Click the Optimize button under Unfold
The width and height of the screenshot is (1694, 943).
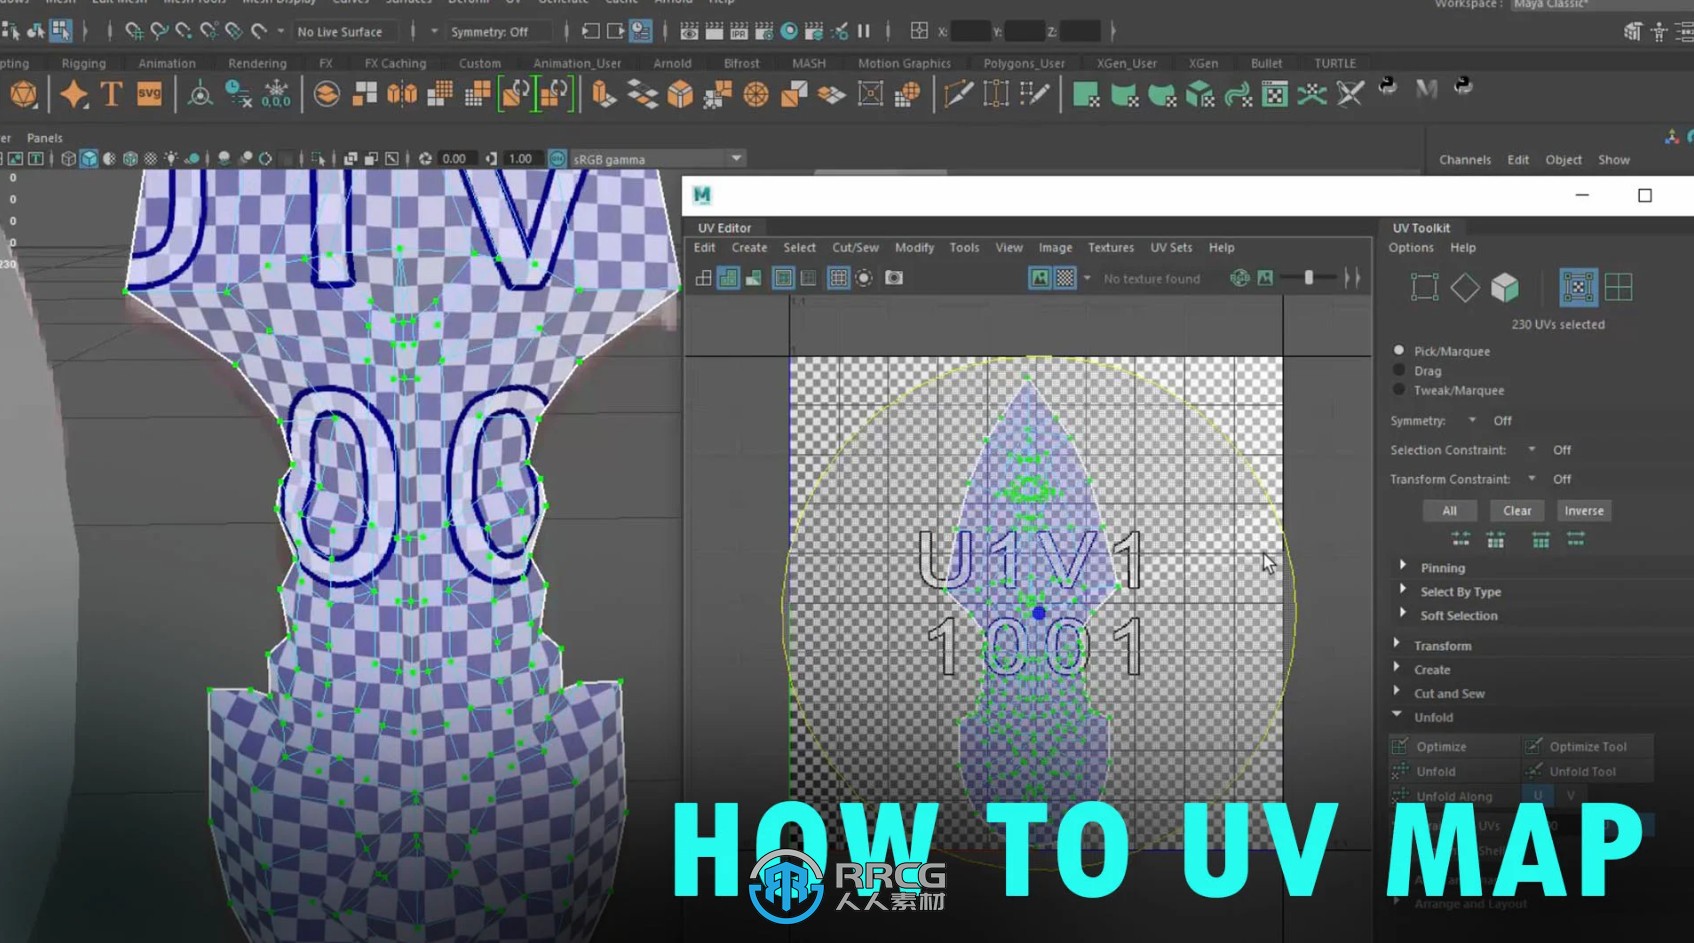tap(1454, 747)
